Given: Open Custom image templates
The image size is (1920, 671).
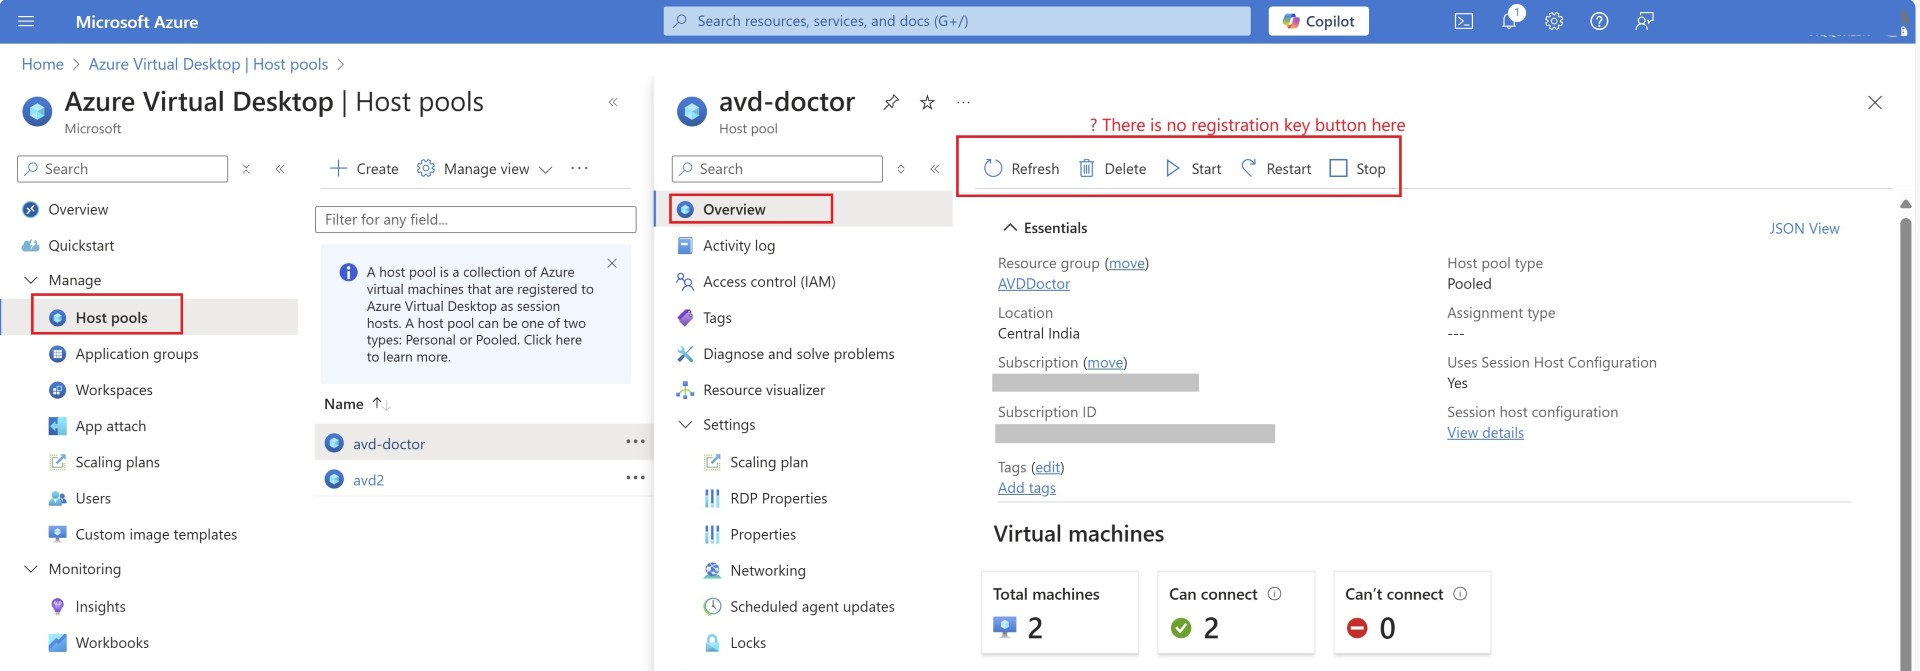Looking at the screenshot, I should [x=156, y=534].
